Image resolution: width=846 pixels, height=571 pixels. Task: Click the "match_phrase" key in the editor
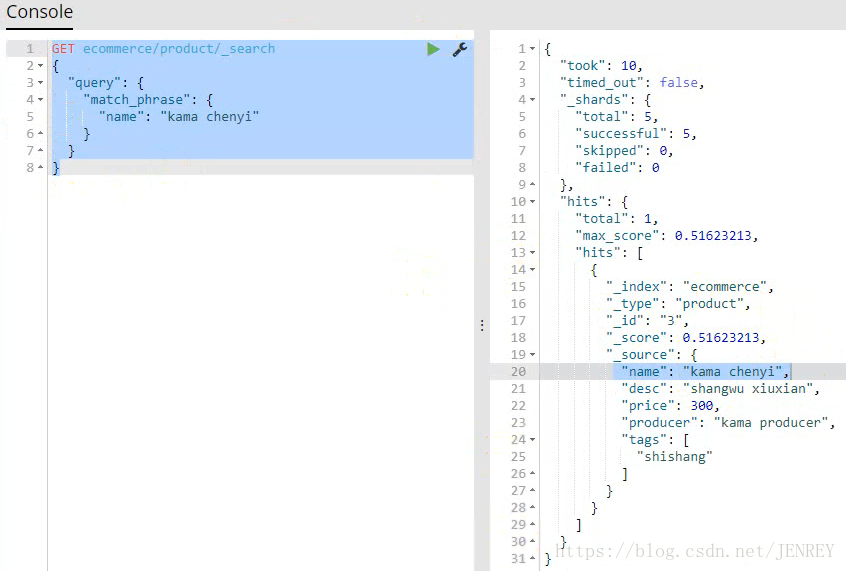[137, 100]
